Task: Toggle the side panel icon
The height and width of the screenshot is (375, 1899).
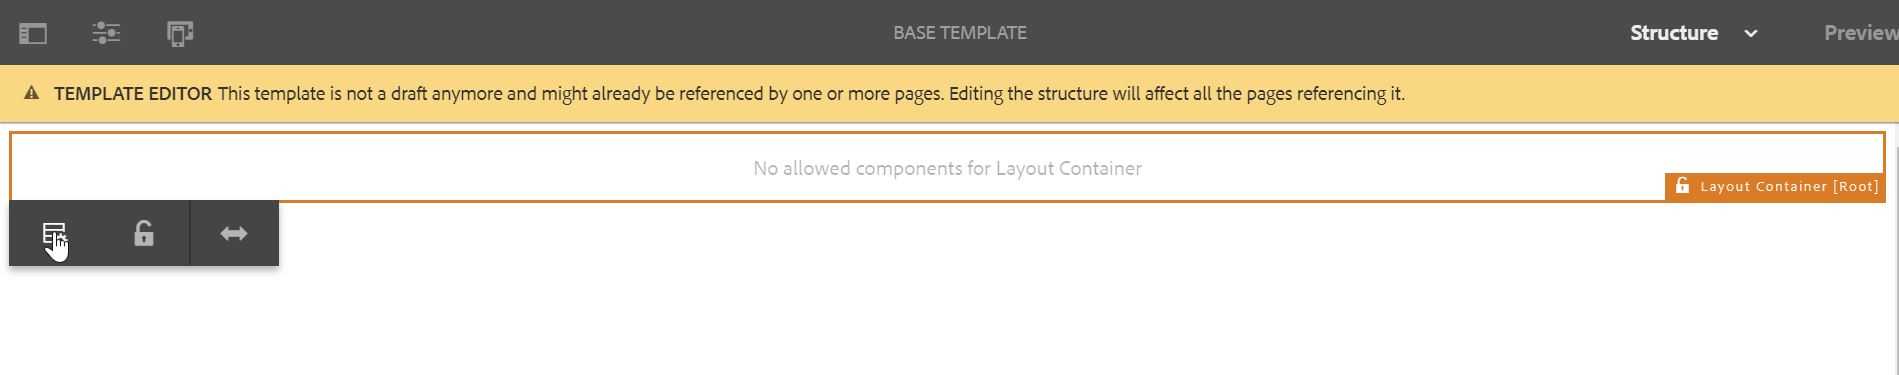Action: (x=33, y=33)
